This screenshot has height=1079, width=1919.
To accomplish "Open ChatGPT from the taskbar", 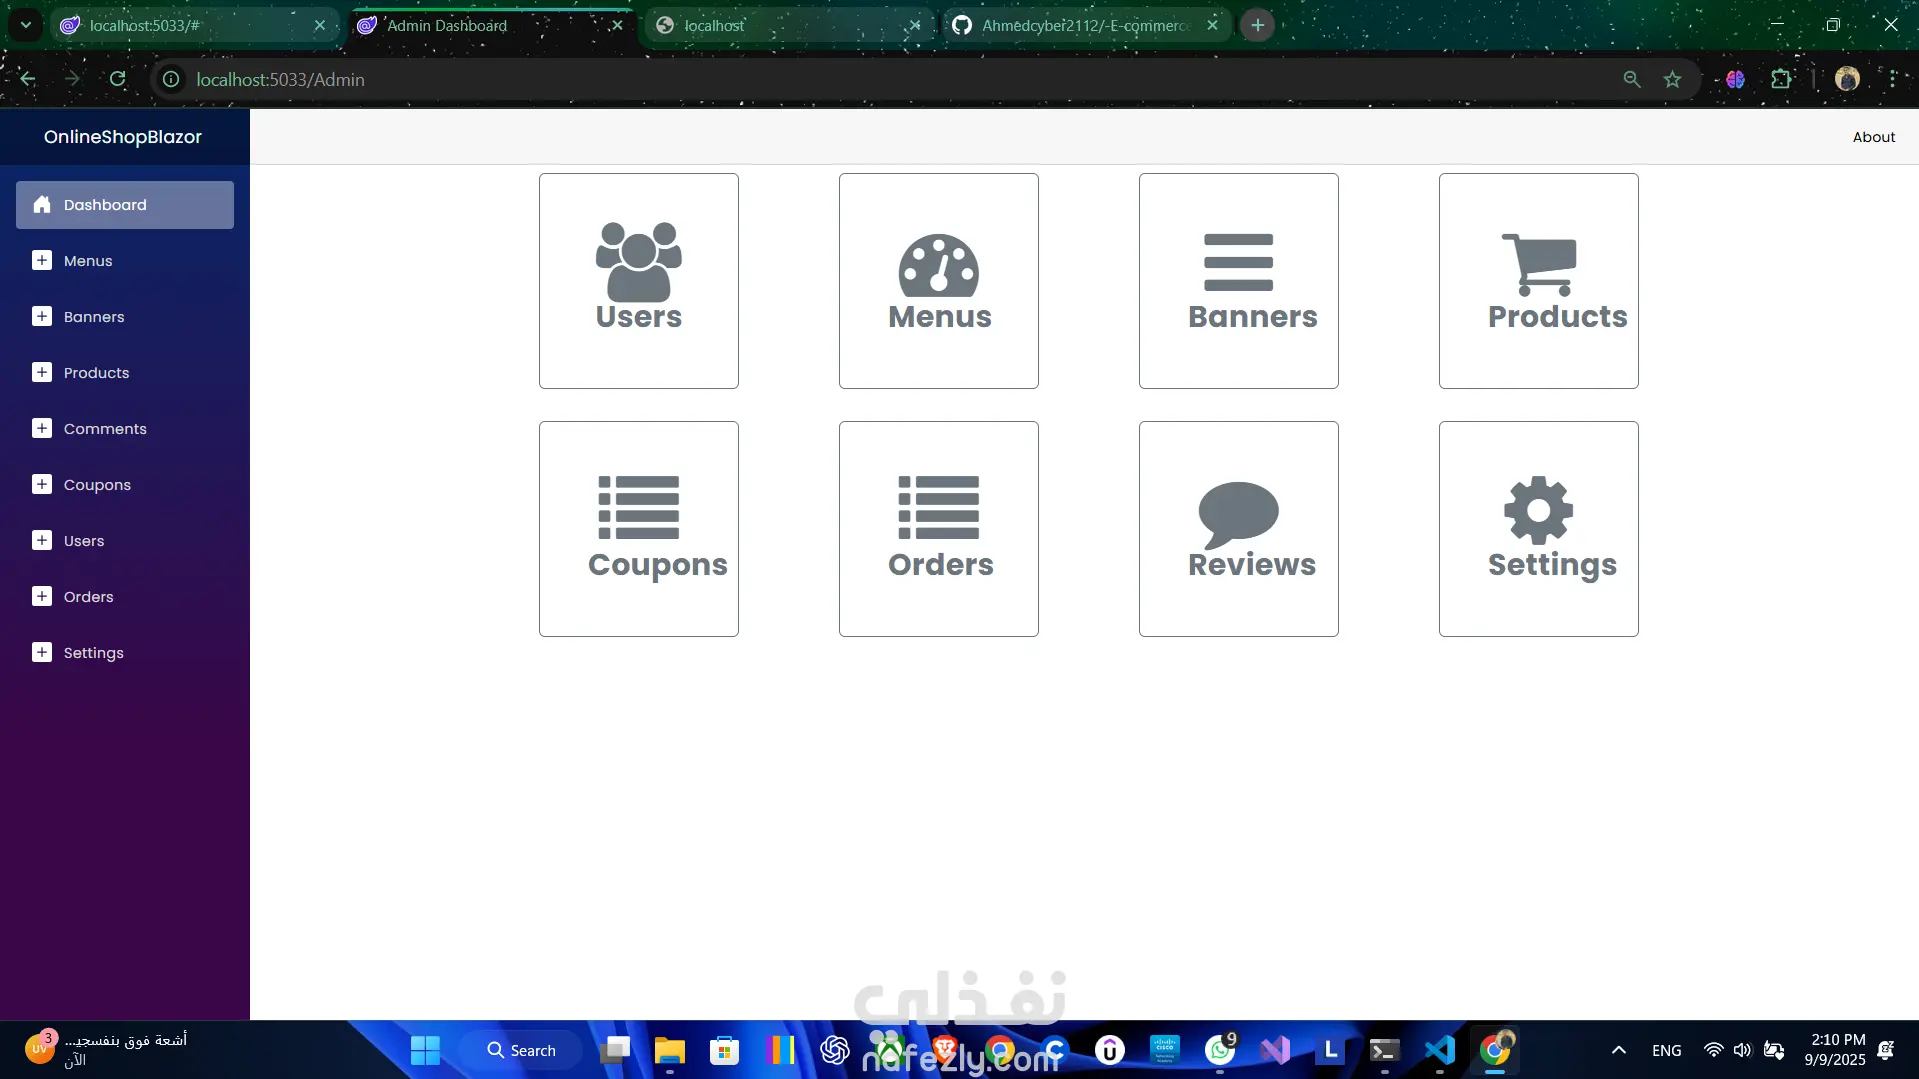I will pyautogui.click(x=834, y=1050).
